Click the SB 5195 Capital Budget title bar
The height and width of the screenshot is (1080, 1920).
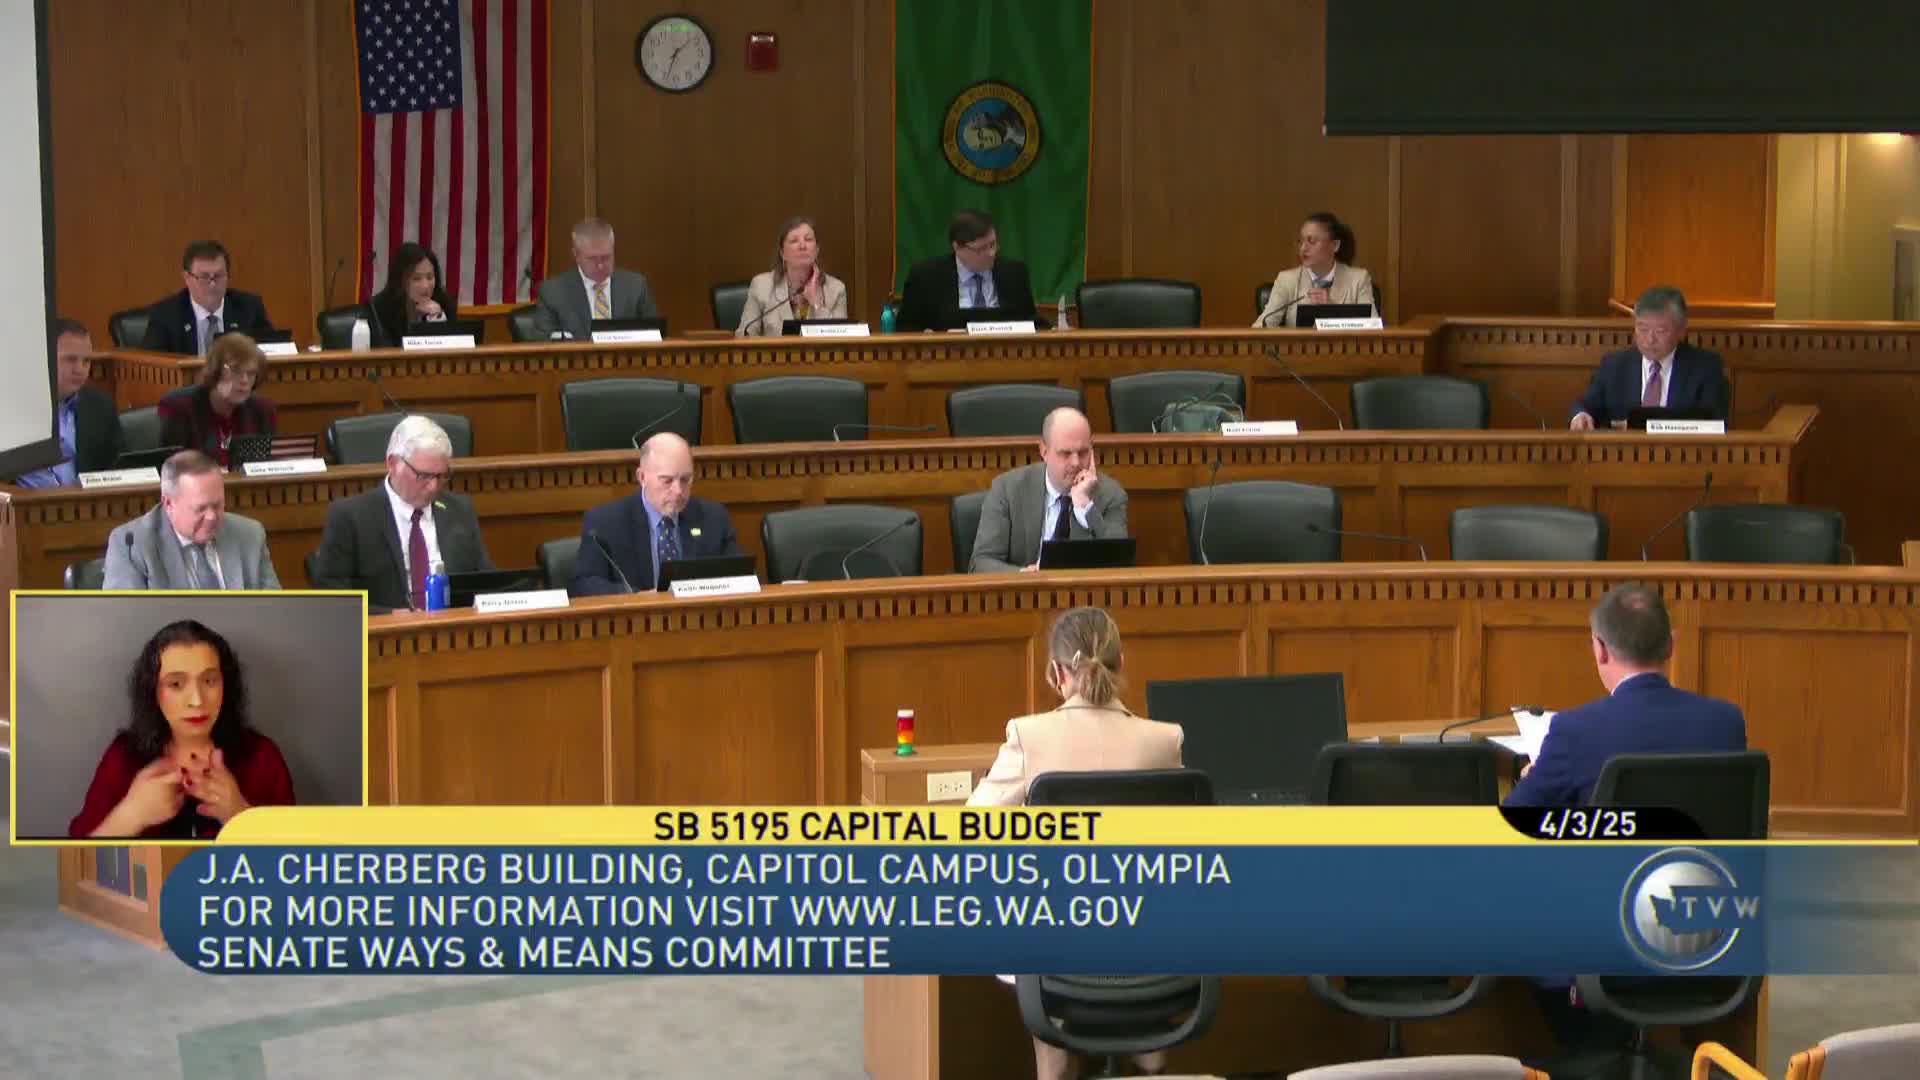(x=876, y=826)
